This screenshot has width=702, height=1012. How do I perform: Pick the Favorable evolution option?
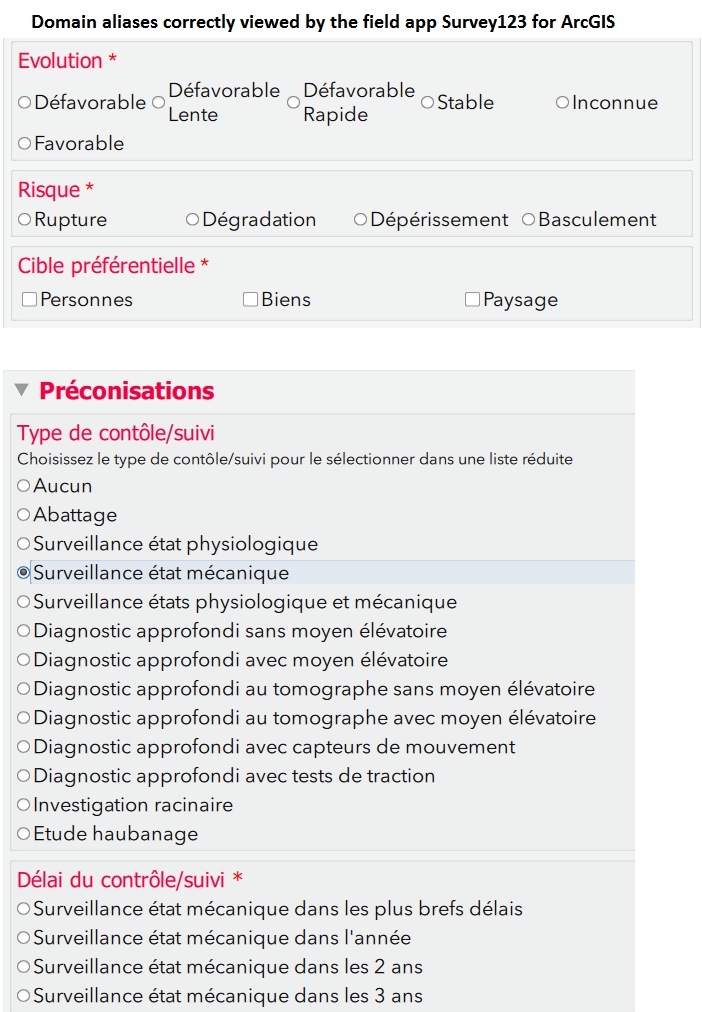[23, 143]
